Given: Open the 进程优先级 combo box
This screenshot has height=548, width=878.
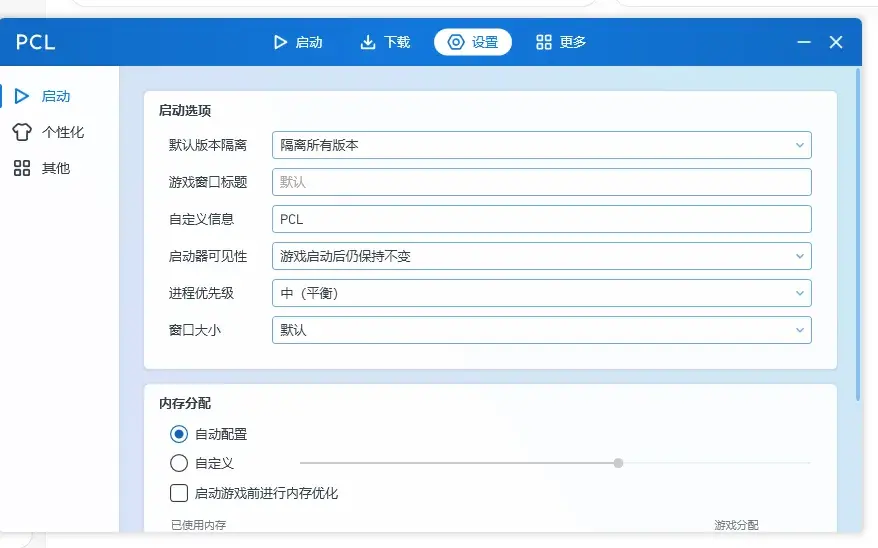Looking at the screenshot, I should pyautogui.click(x=541, y=293).
